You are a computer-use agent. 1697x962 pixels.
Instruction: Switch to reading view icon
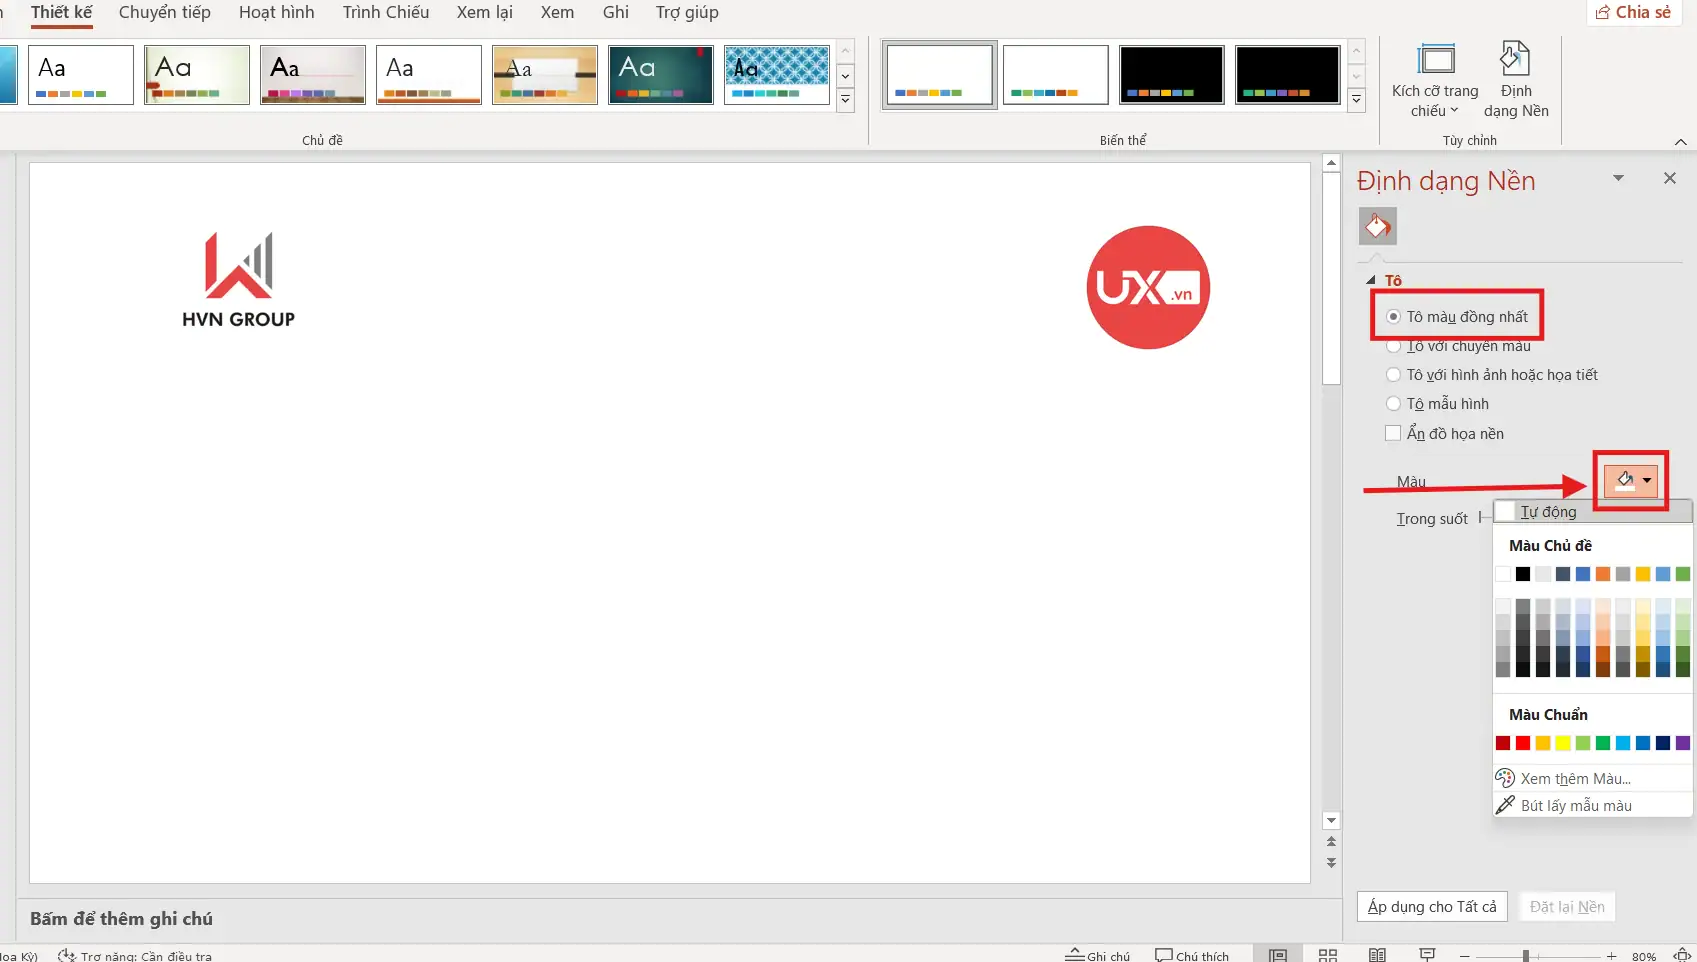[1377, 955]
